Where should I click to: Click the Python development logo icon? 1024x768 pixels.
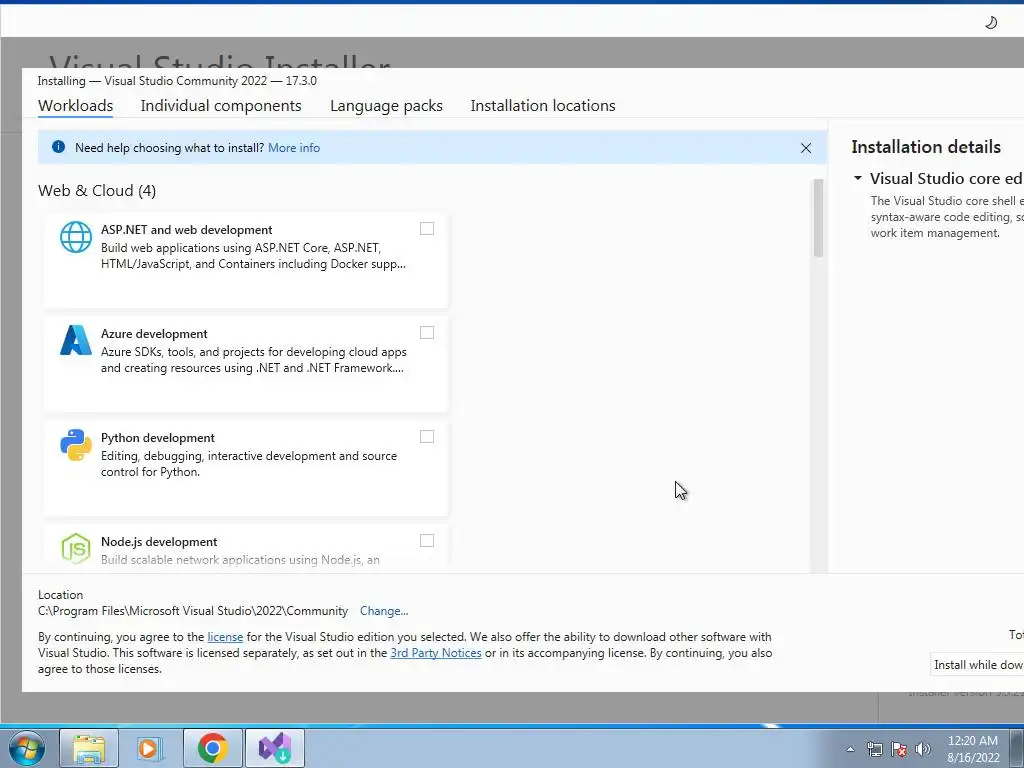point(76,445)
